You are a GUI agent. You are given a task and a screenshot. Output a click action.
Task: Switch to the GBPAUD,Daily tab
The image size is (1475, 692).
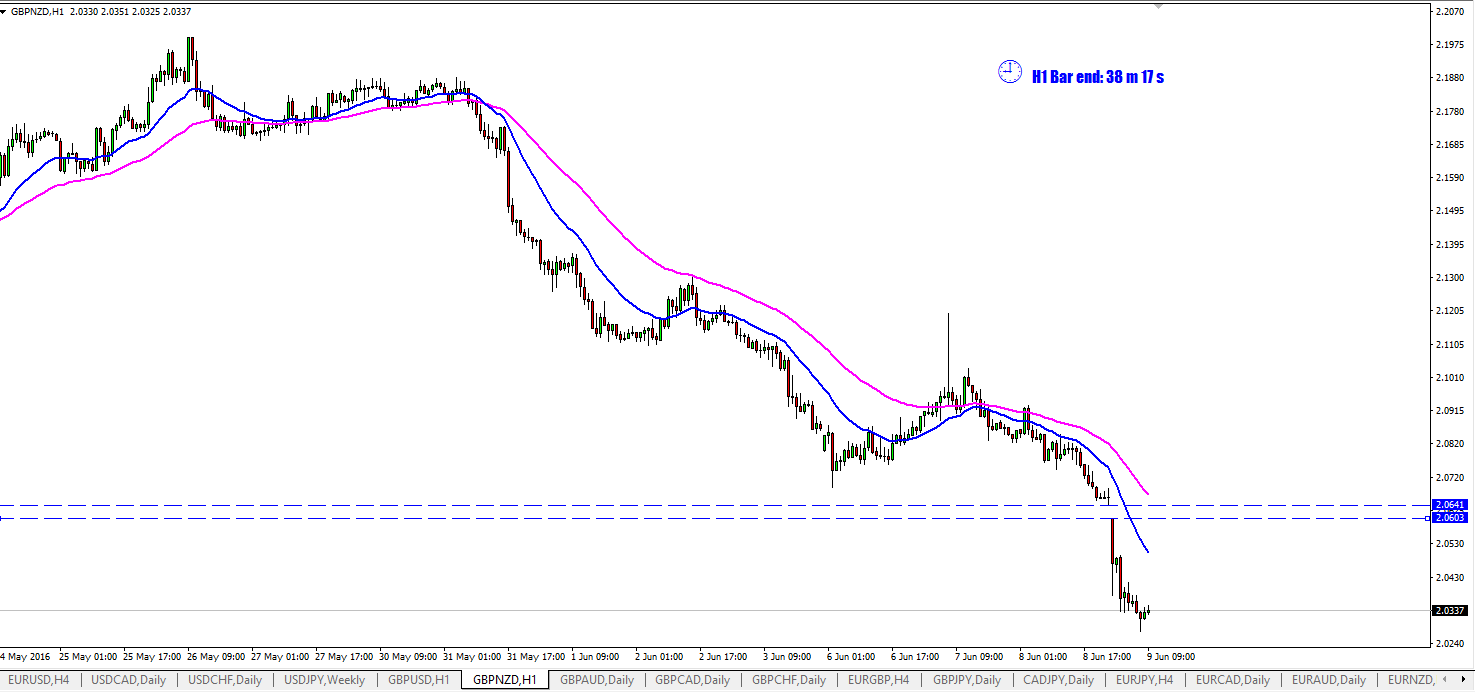[597, 680]
